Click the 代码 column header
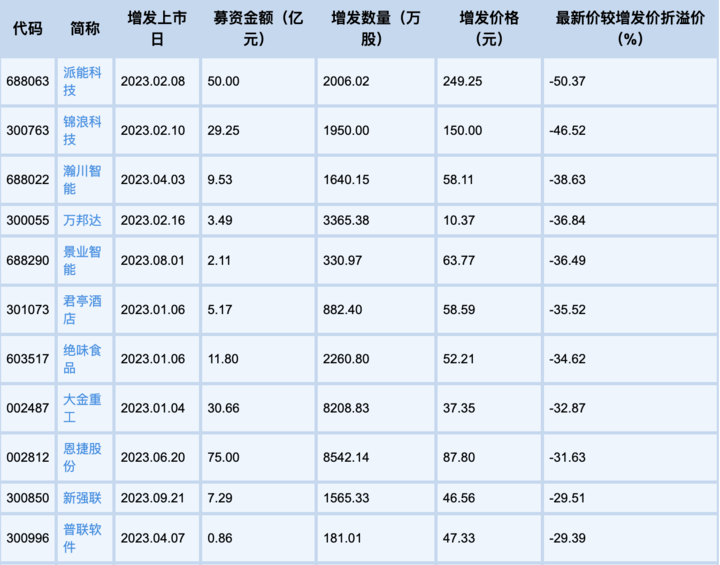This screenshot has height=565, width=720. [28, 28]
